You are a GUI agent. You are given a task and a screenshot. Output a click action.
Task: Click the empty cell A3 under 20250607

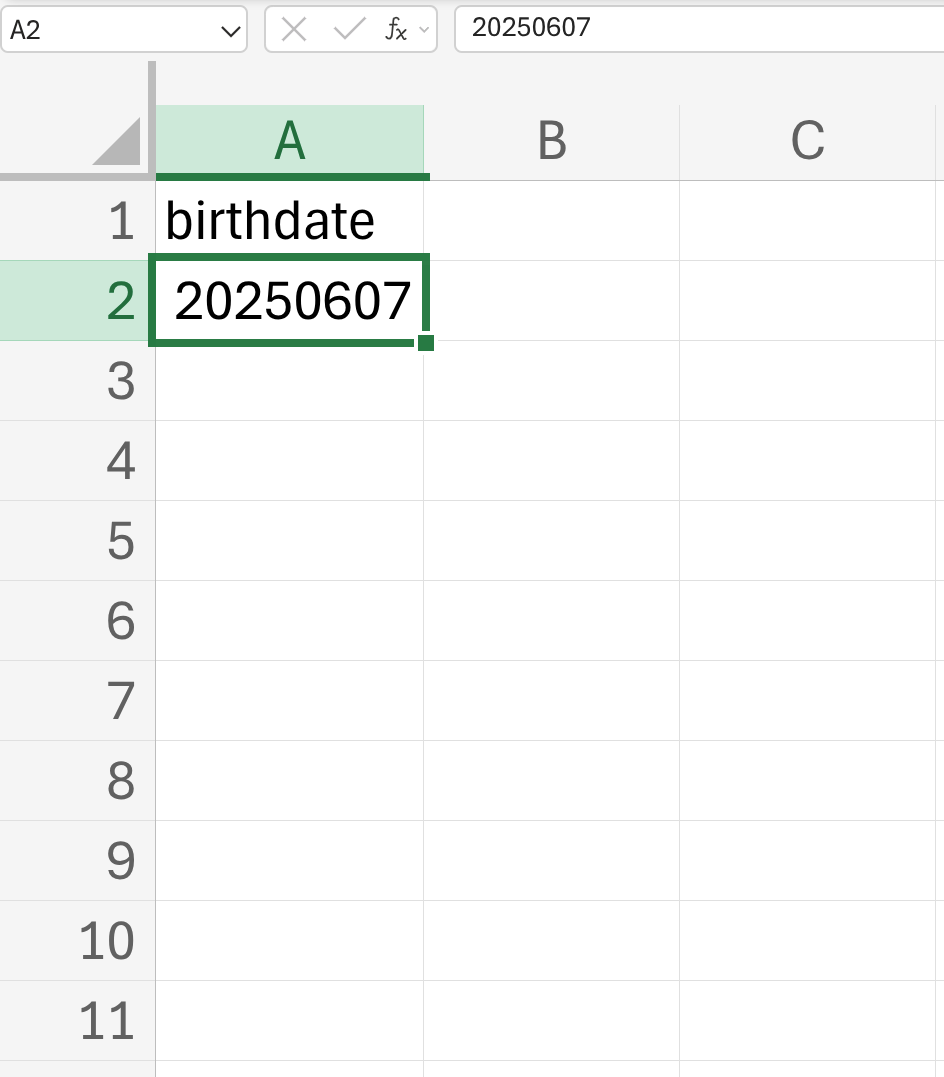(290, 381)
